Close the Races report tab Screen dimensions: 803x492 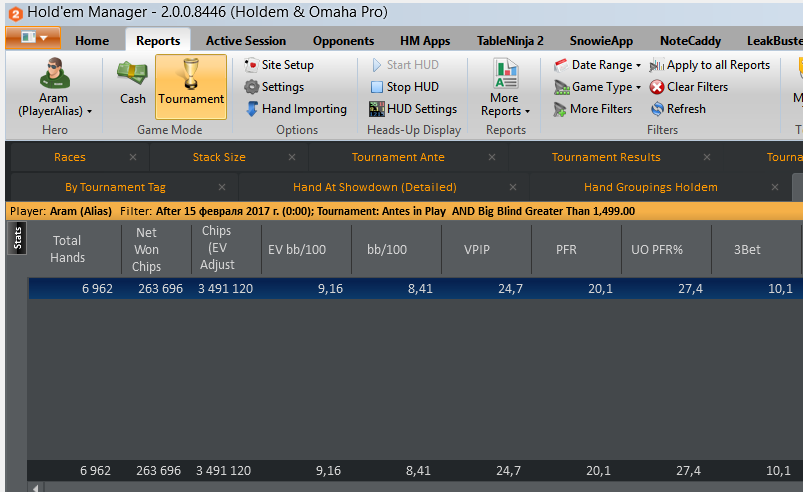133,157
